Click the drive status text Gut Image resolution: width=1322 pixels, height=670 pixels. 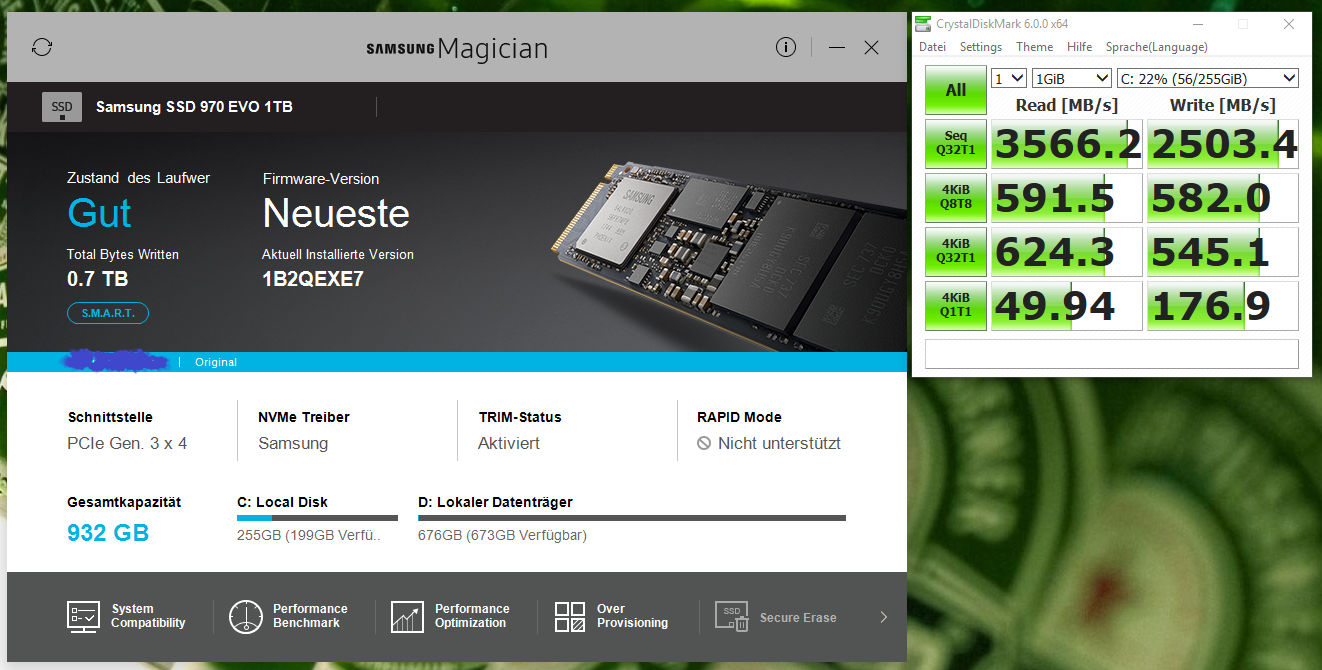pyautogui.click(x=100, y=213)
